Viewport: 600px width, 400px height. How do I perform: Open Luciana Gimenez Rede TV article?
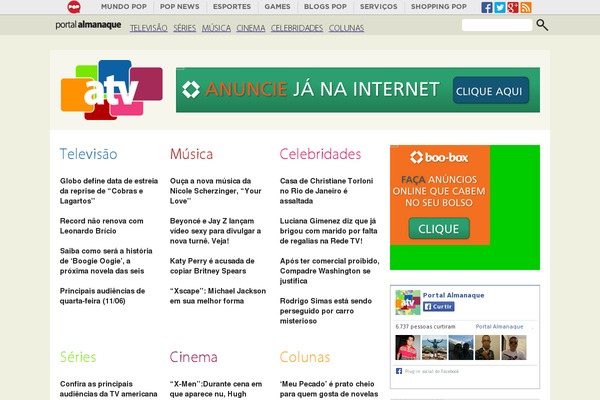pos(329,231)
